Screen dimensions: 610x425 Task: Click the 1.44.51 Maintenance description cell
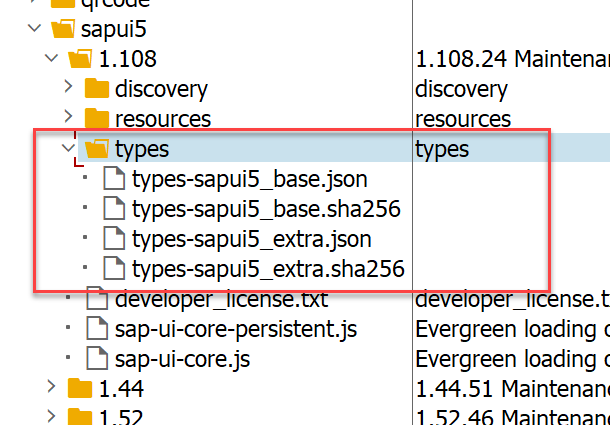point(512,388)
